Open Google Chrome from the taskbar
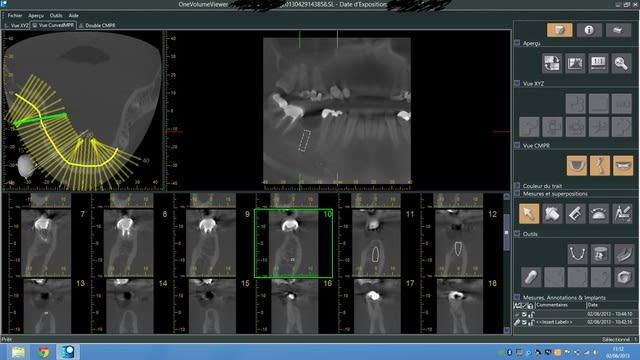The image size is (640, 360). click(x=43, y=352)
